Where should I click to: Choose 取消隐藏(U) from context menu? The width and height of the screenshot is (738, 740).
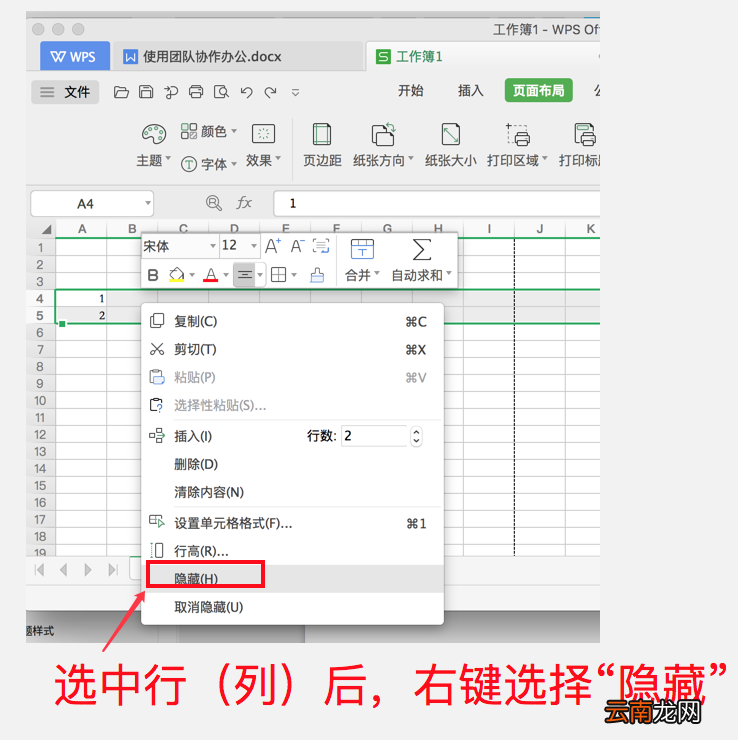pyautogui.click(x=292, y=607)
